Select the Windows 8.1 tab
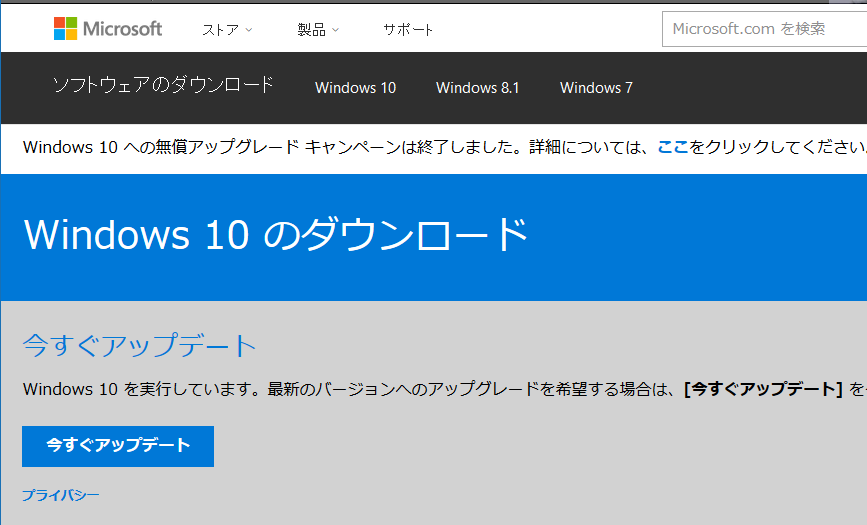The height and width of the screenshot is (525, 867). coord(478,88)
